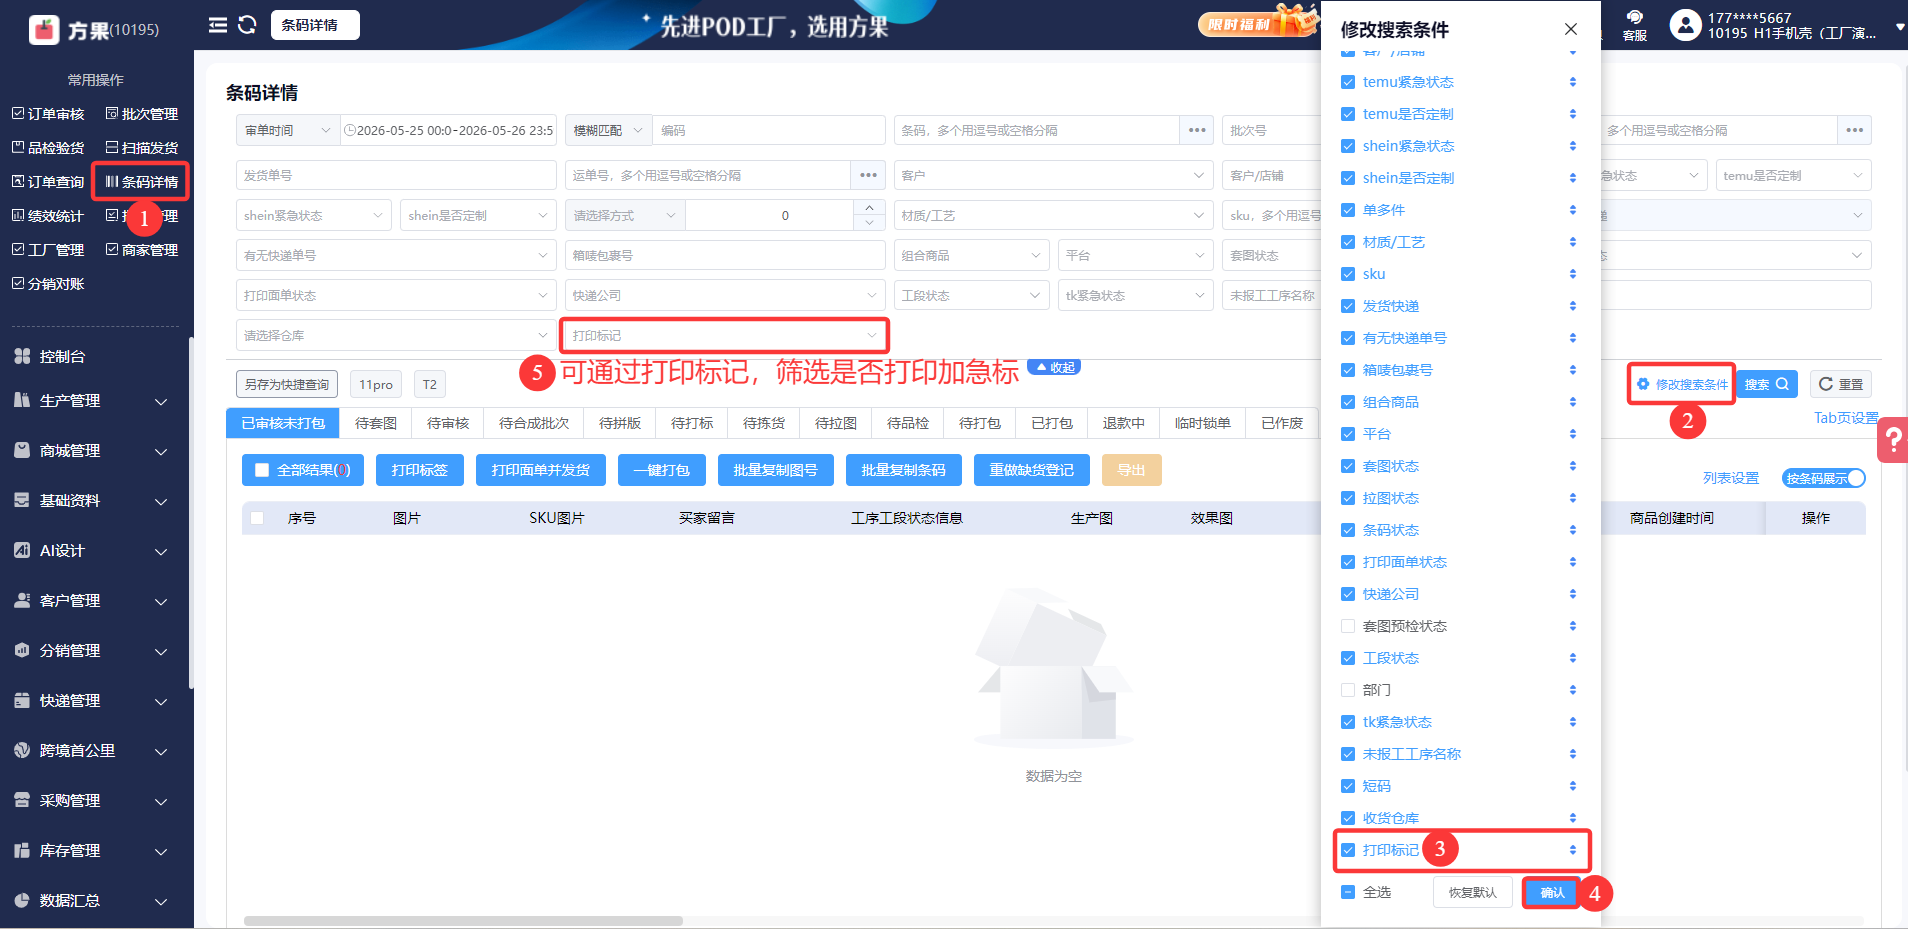Open 条码详情 shortcut in sidebar

[x=141, y=182]
